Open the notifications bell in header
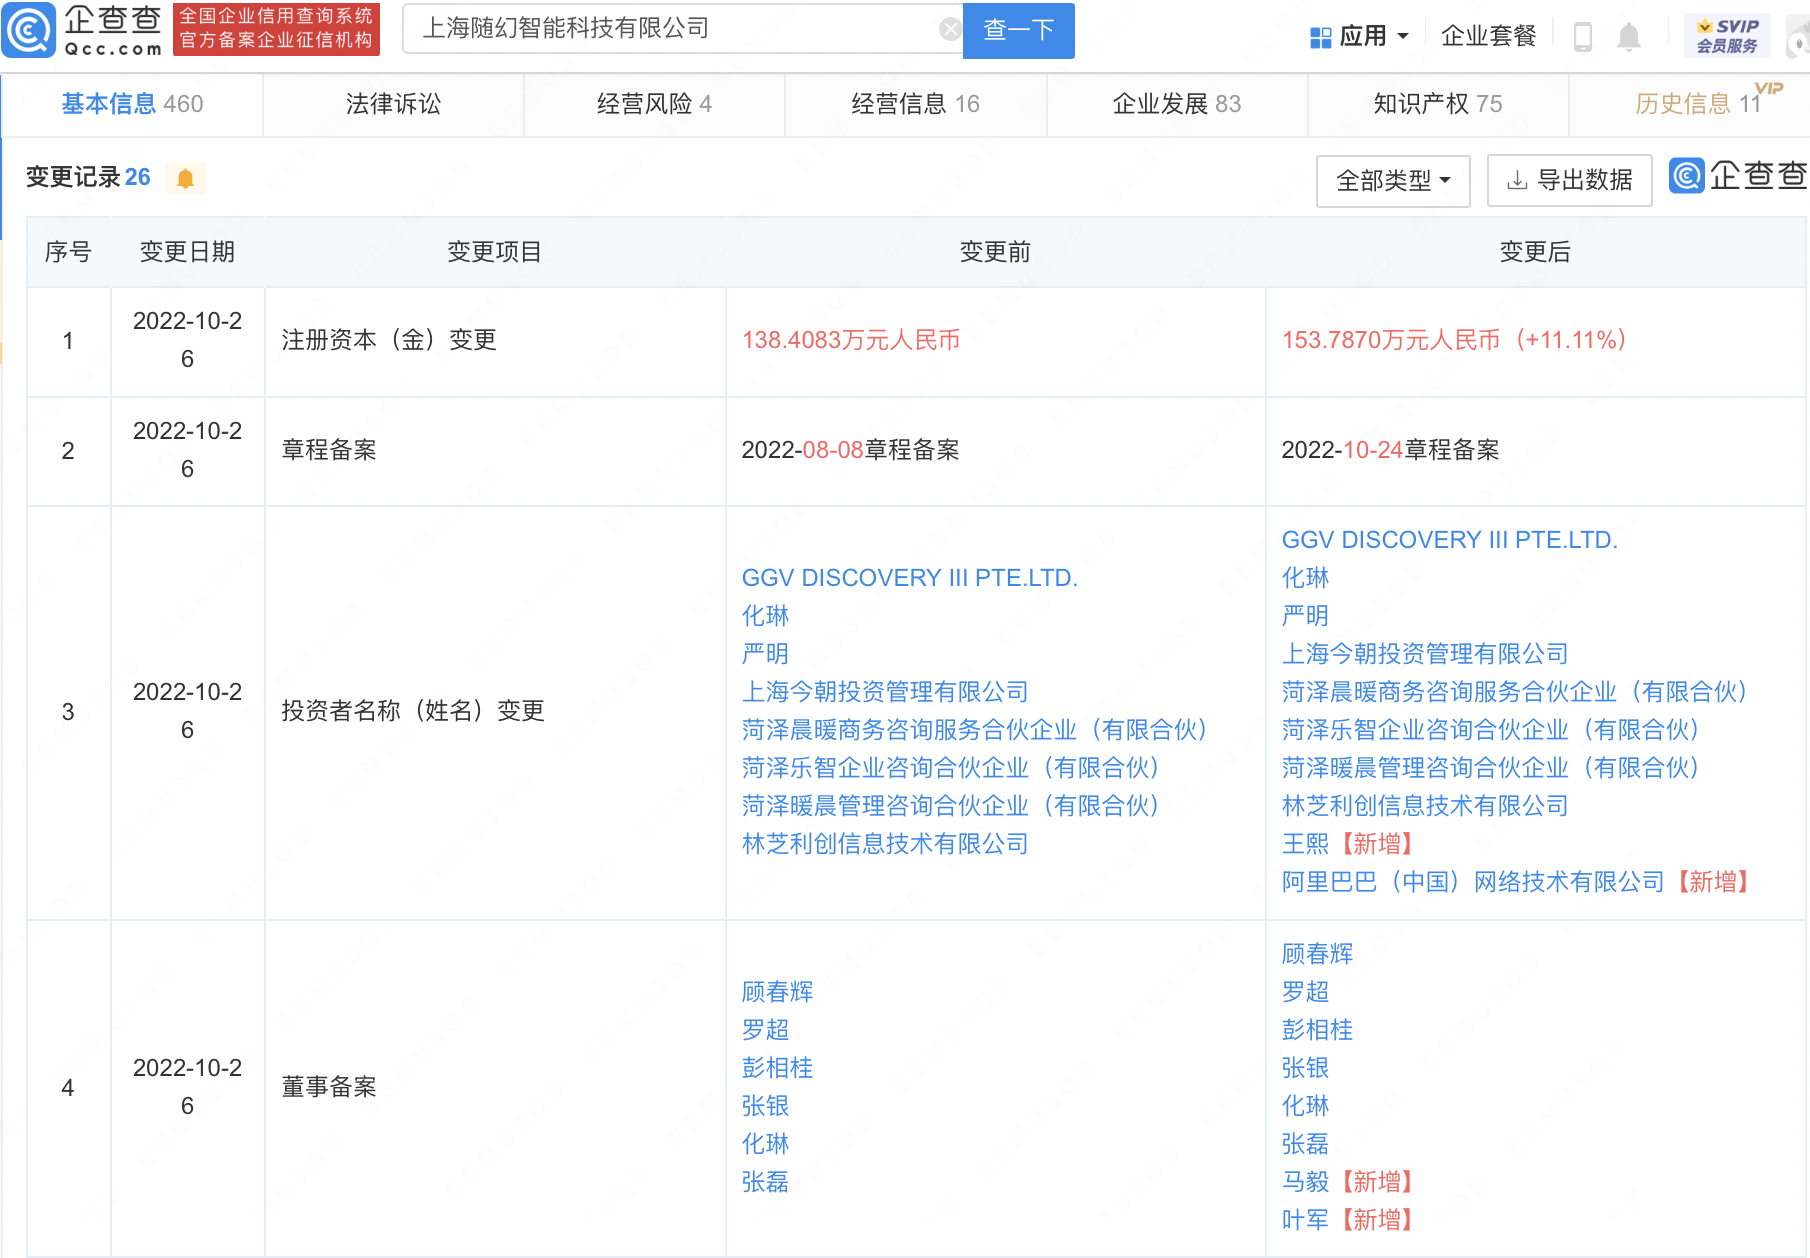The height and width of the screenshot is (1258, 1810). point(1629,37)
